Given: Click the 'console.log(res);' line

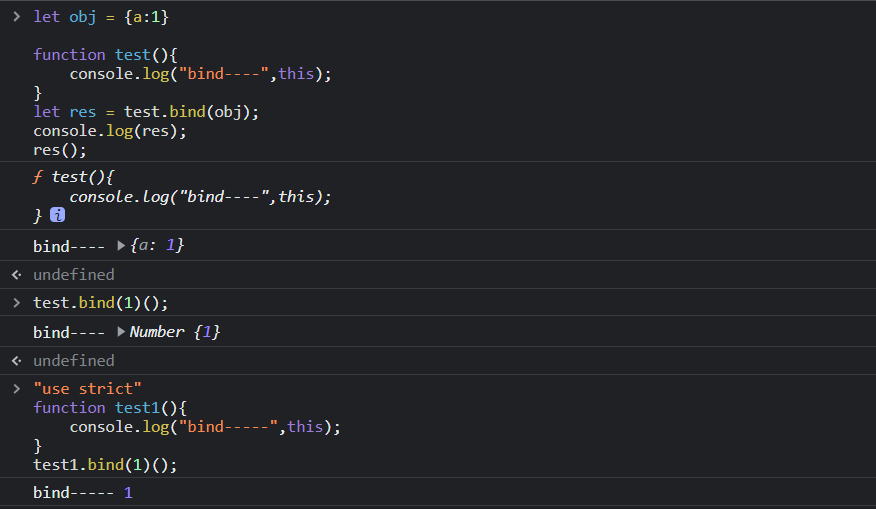Looking at the screenshot, I should click(110, 131).
